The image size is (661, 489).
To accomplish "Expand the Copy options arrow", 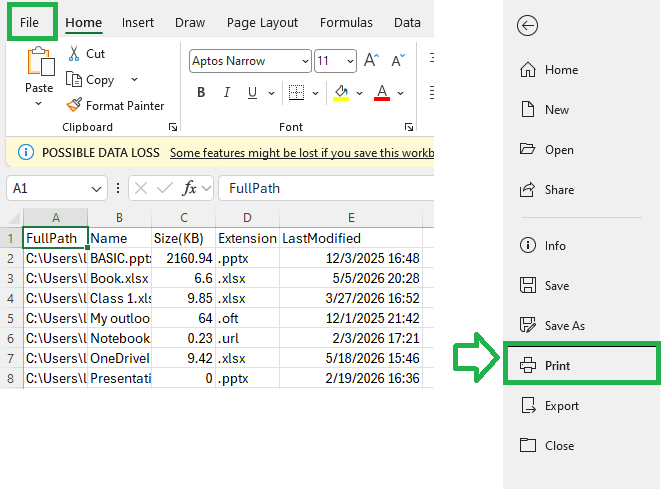I will click(134, 79).
